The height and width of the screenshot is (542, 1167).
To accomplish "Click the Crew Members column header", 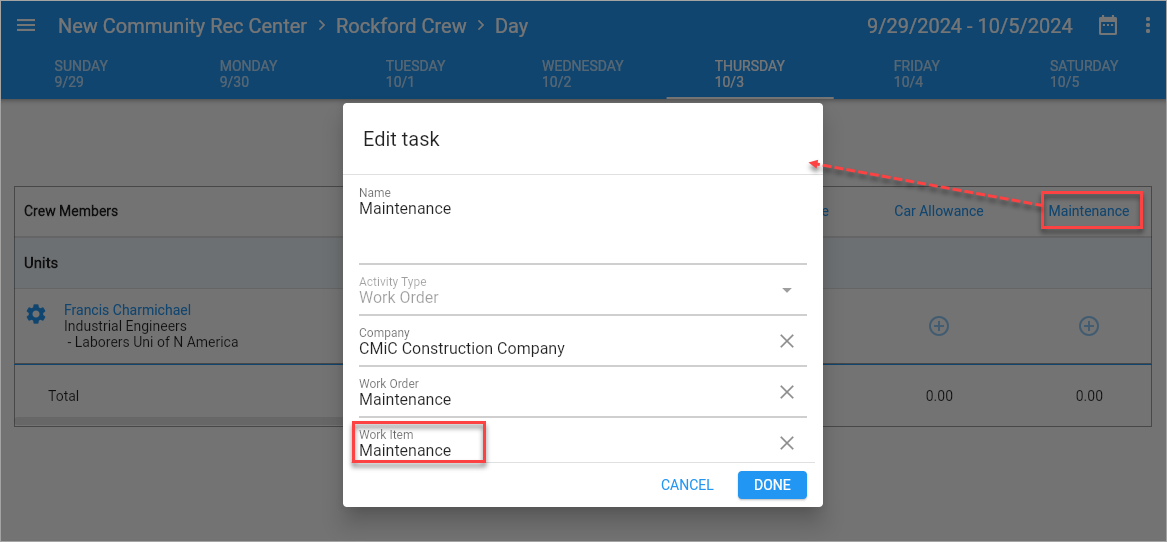I will (x=71, y=211).
